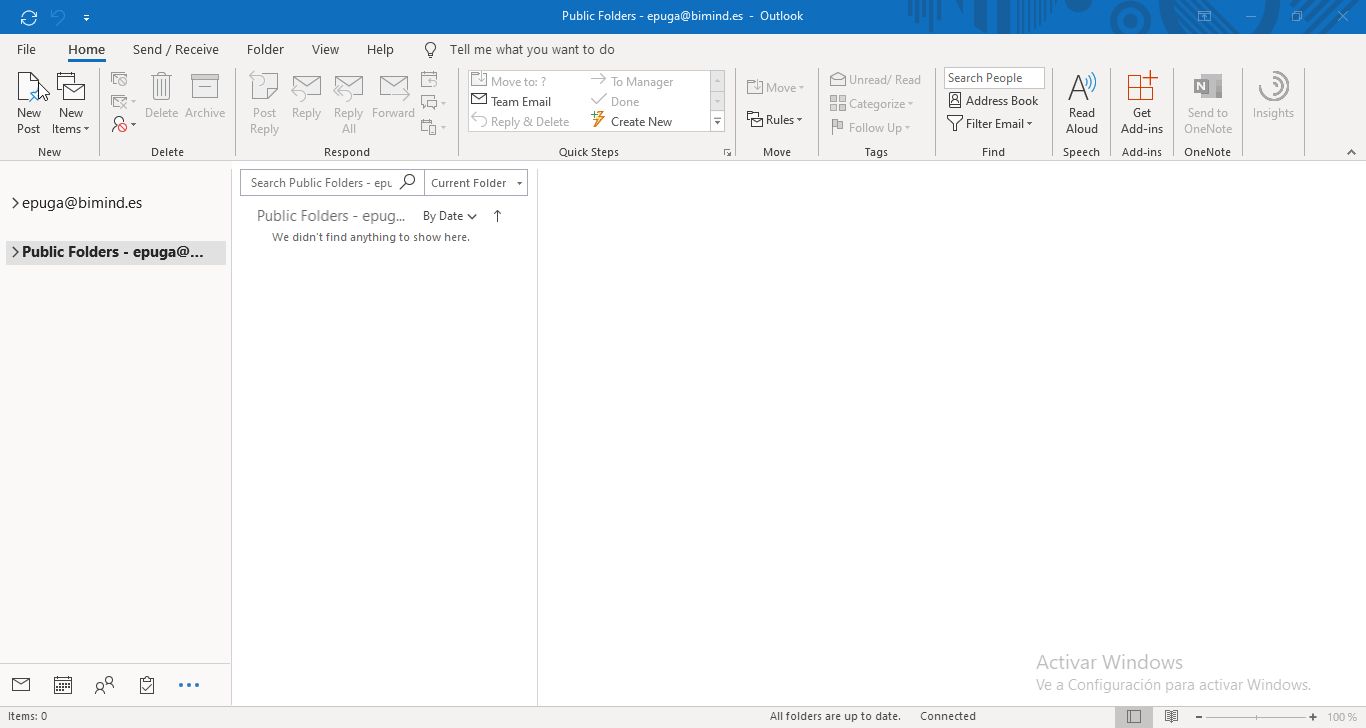This screenshot has width=1366, height=728.
Task: Click Send to OneNote
Action: [x=1208, y=103]
